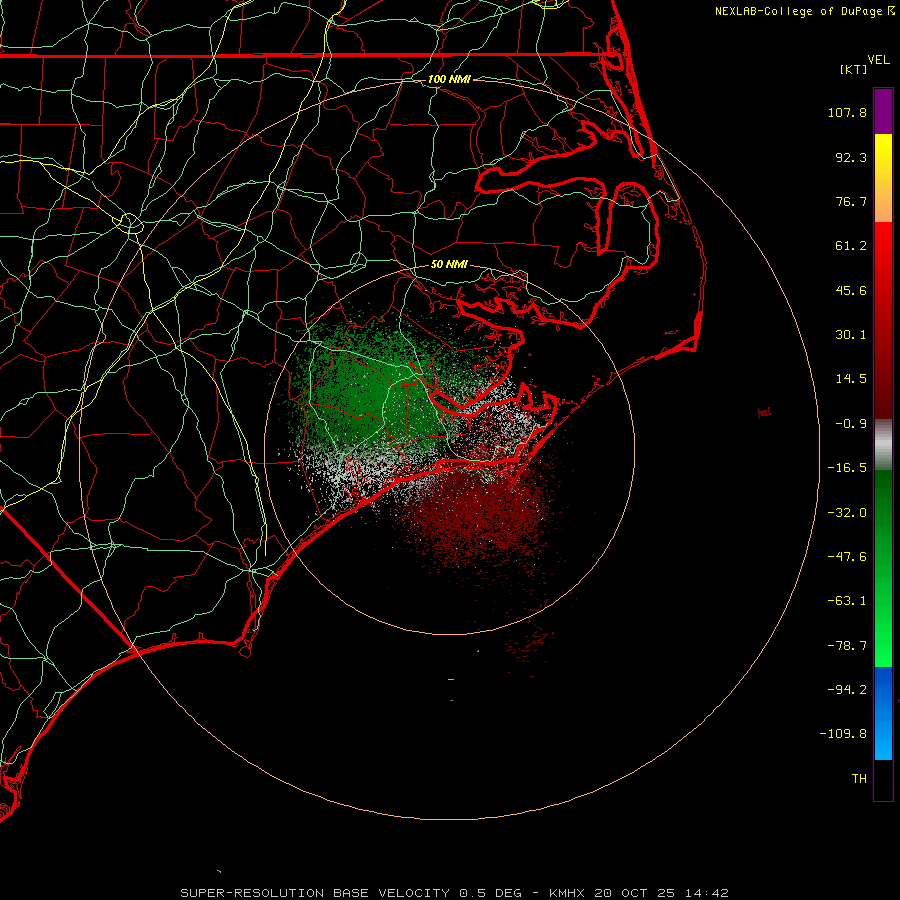
Task: Select the 61.2 legend value
Action: [x=851, y=246]
